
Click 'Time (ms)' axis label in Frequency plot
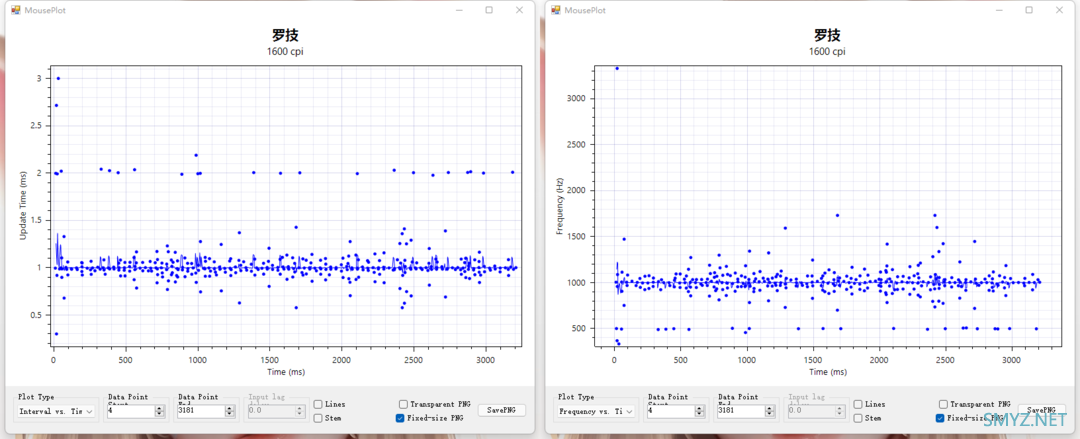point(829,371)
